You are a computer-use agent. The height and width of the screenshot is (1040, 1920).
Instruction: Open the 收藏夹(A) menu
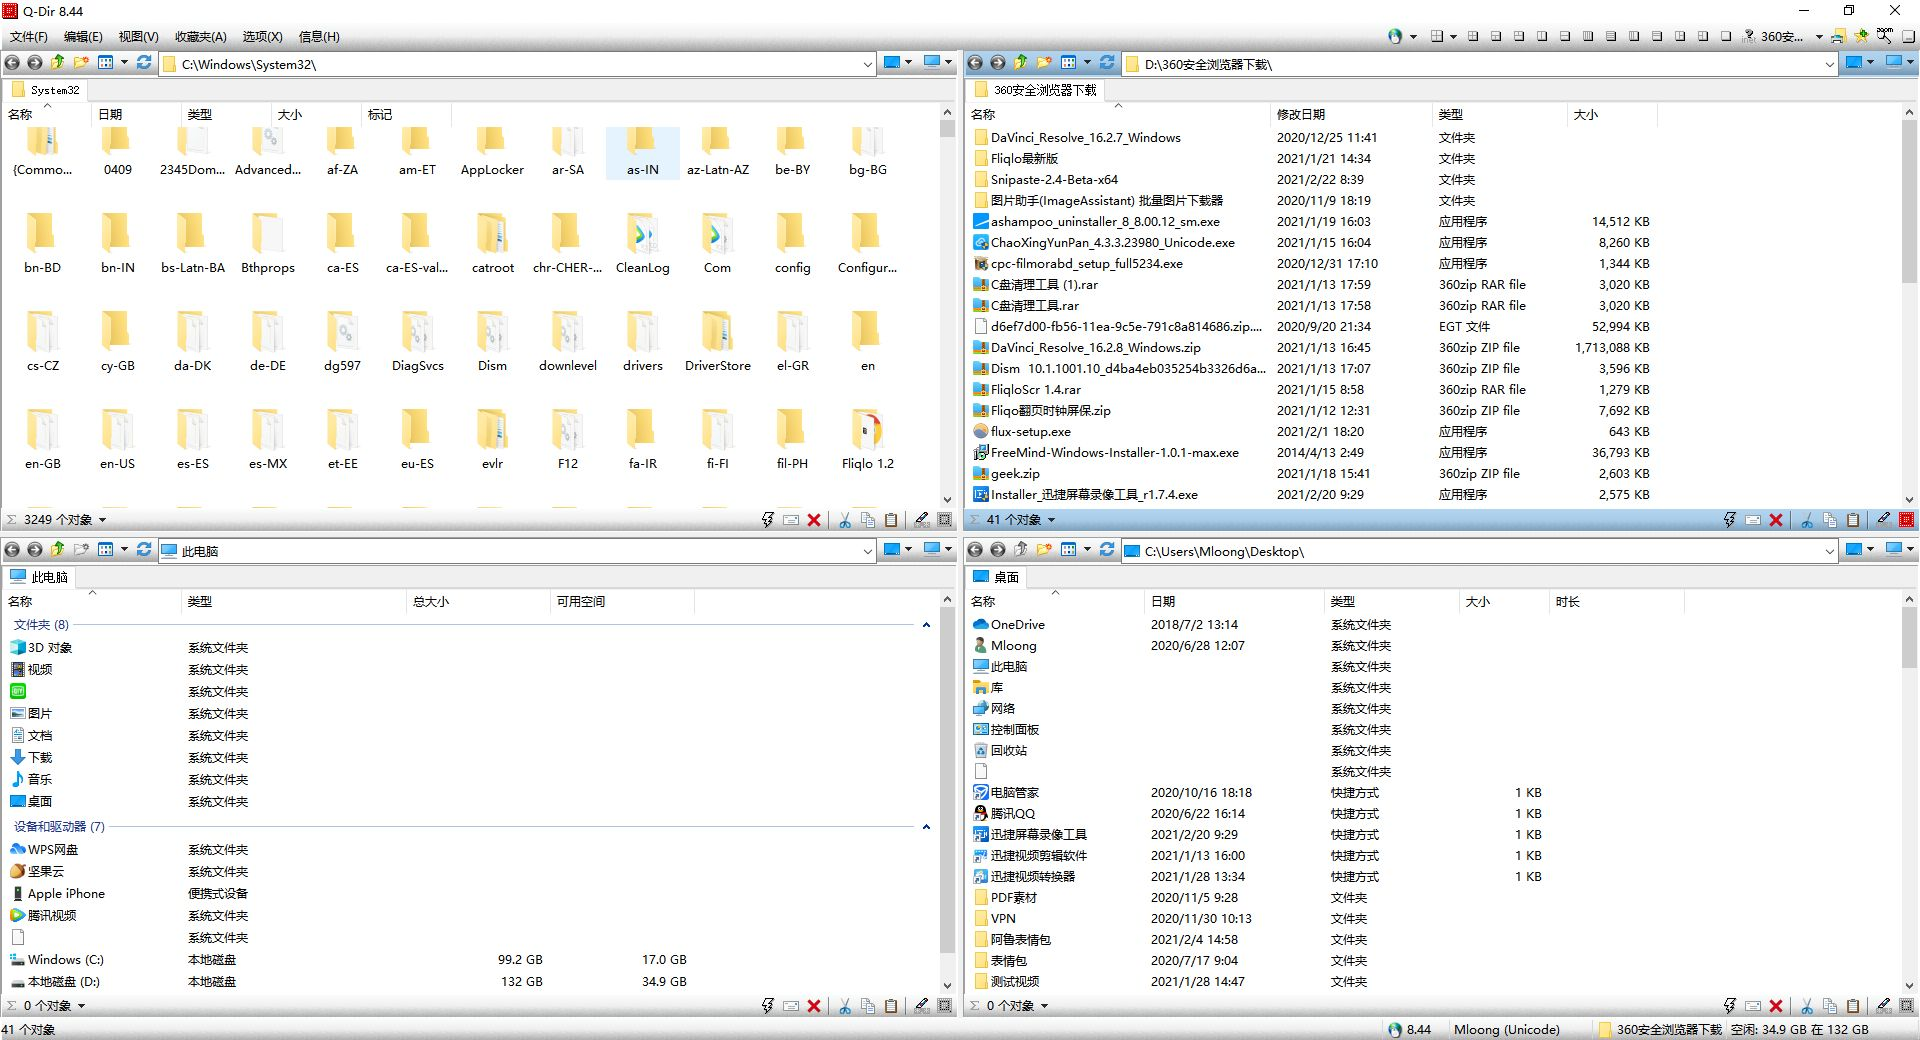(200, 37)
